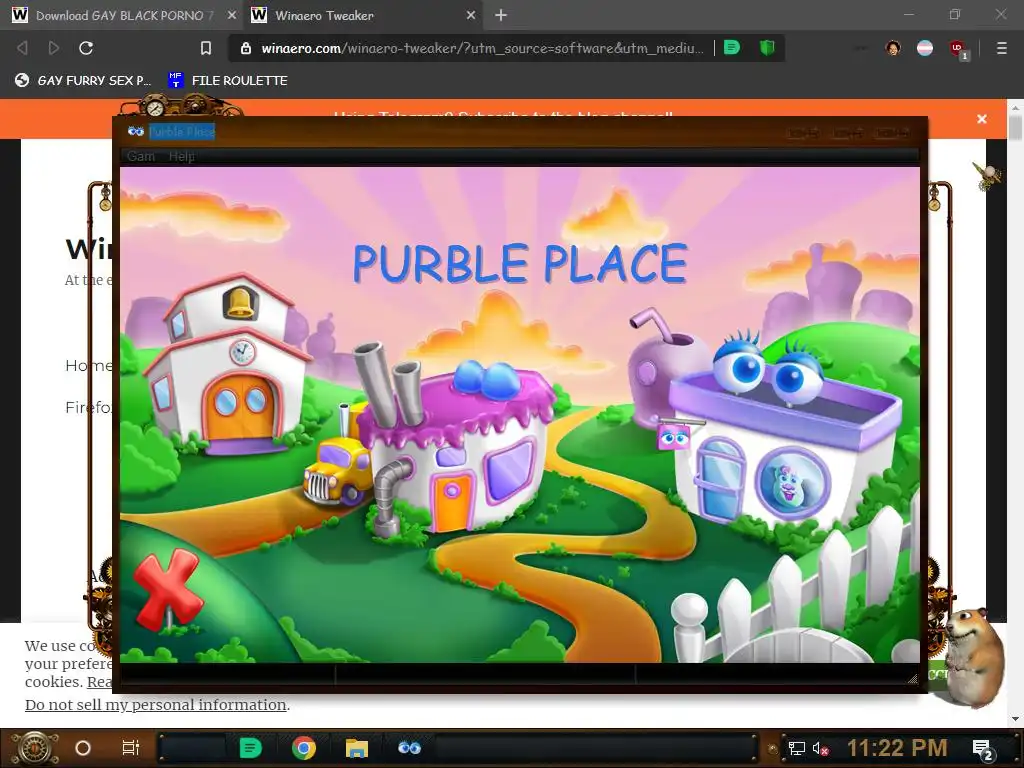Open network status tray icon

797,748
